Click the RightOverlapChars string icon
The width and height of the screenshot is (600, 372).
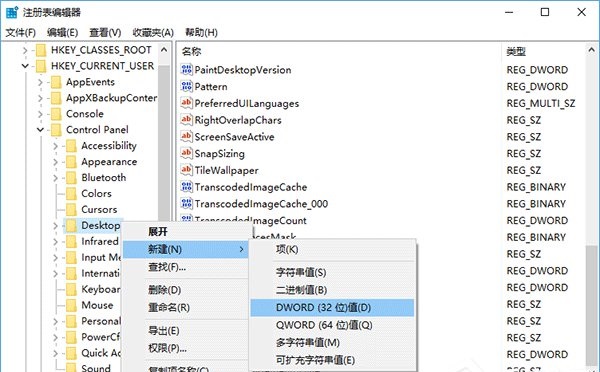coord(186,120)
